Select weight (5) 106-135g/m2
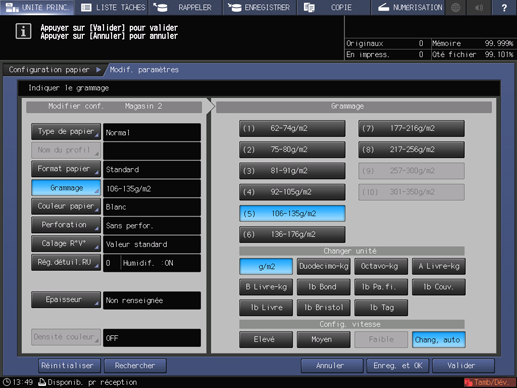Viewport: 517px width, 388px height. 292,214
